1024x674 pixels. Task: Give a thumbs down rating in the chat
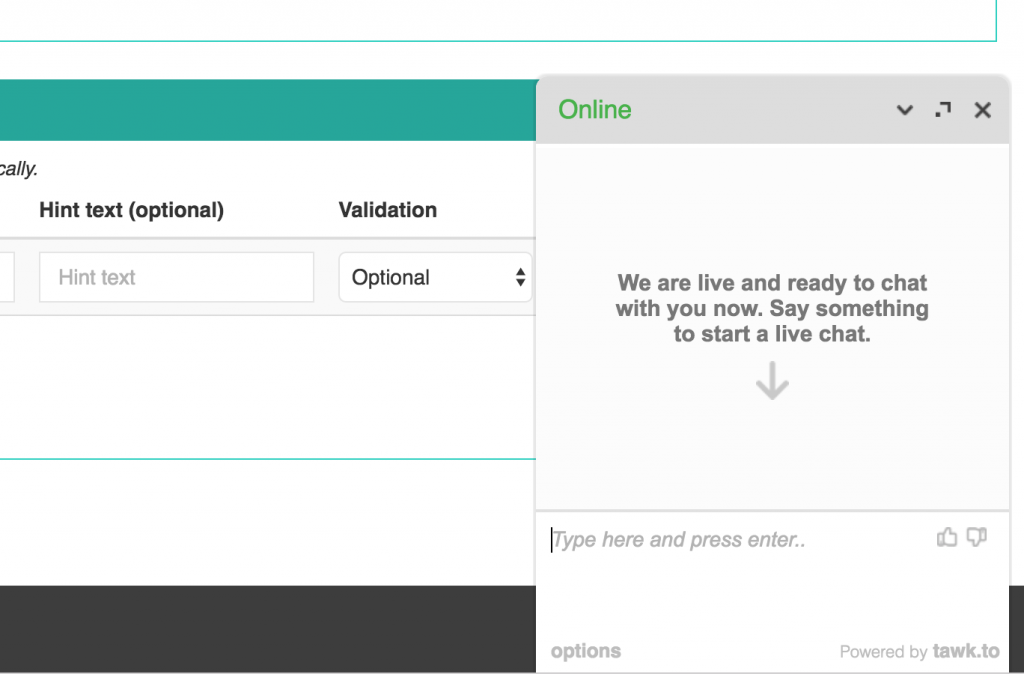point(977,537)
